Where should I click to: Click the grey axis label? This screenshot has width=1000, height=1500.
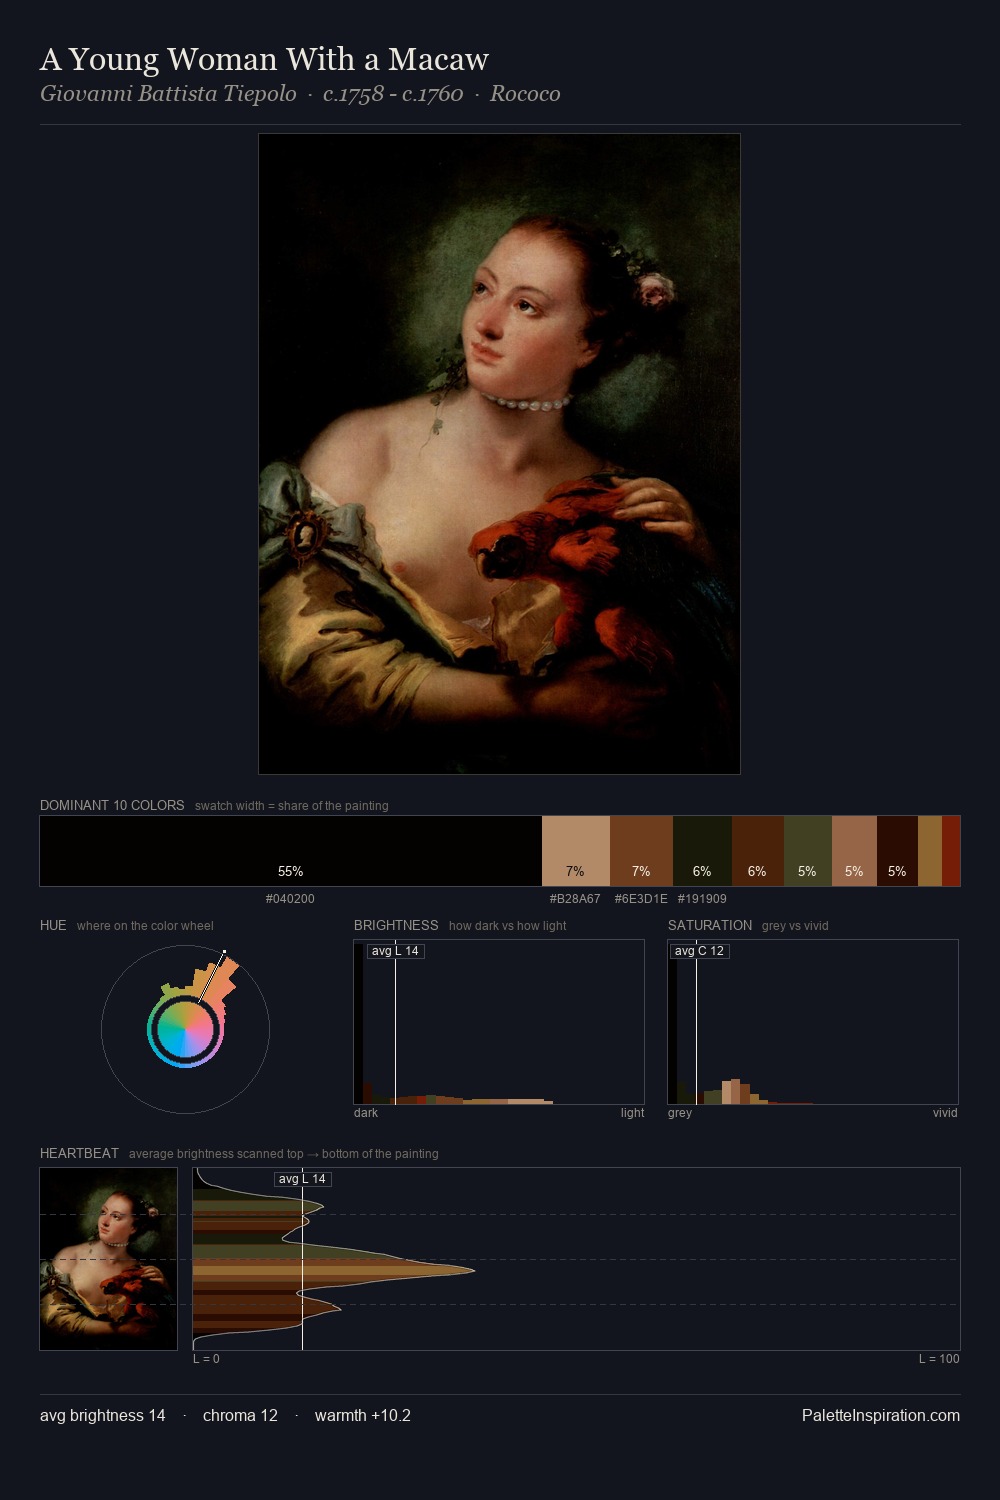pos(680,1113)
